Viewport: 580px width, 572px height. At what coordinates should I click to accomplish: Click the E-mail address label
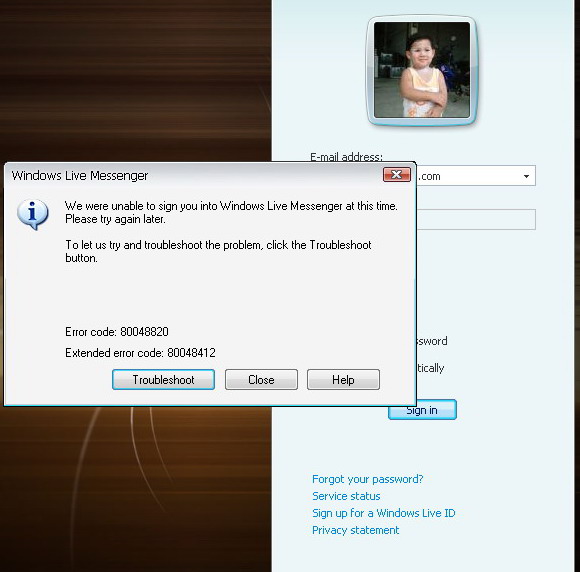[x=346, y=157]
